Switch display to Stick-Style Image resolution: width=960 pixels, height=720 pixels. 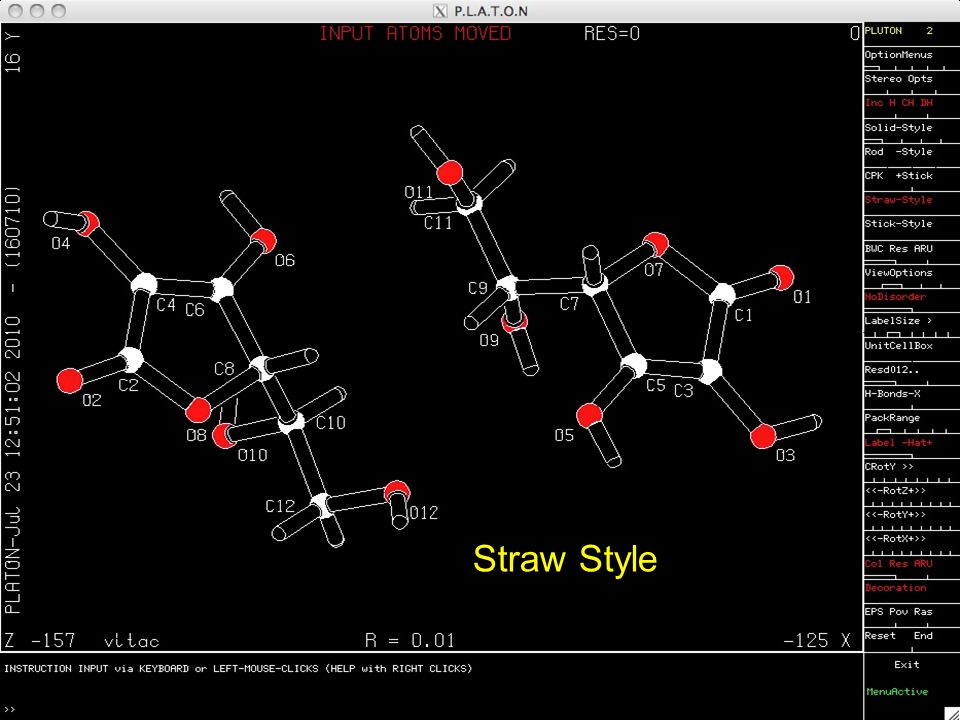point(898,223)
